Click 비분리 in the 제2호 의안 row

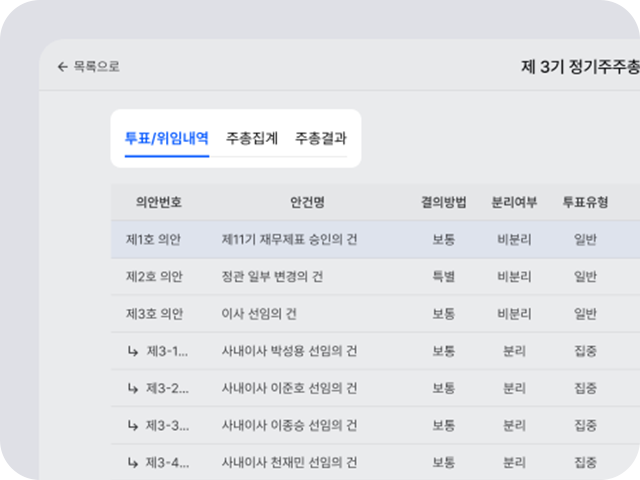click(x=514, y=277)
